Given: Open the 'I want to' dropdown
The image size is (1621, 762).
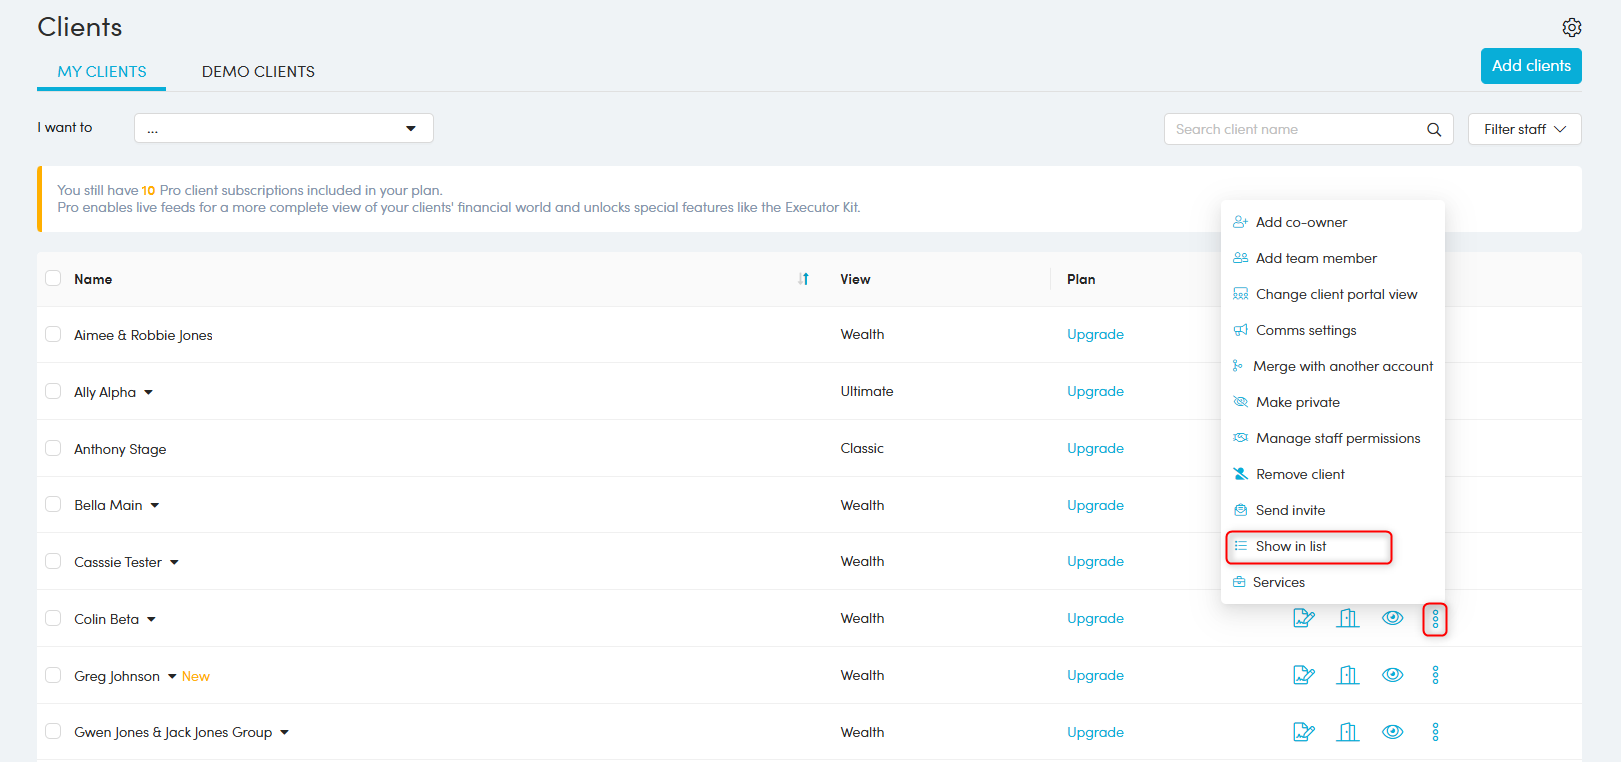Looking at the screenshot, I should (x=284, y=128).
